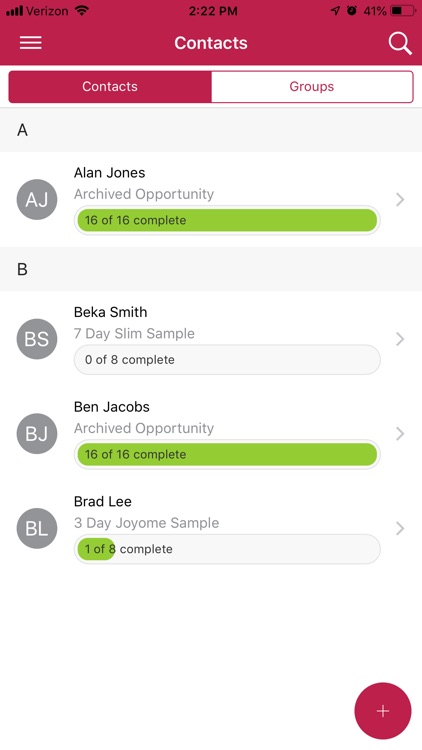Open Brad Lee via chevron arrow
The height and width of the screenshot is (750, 422).
[400, 529]
